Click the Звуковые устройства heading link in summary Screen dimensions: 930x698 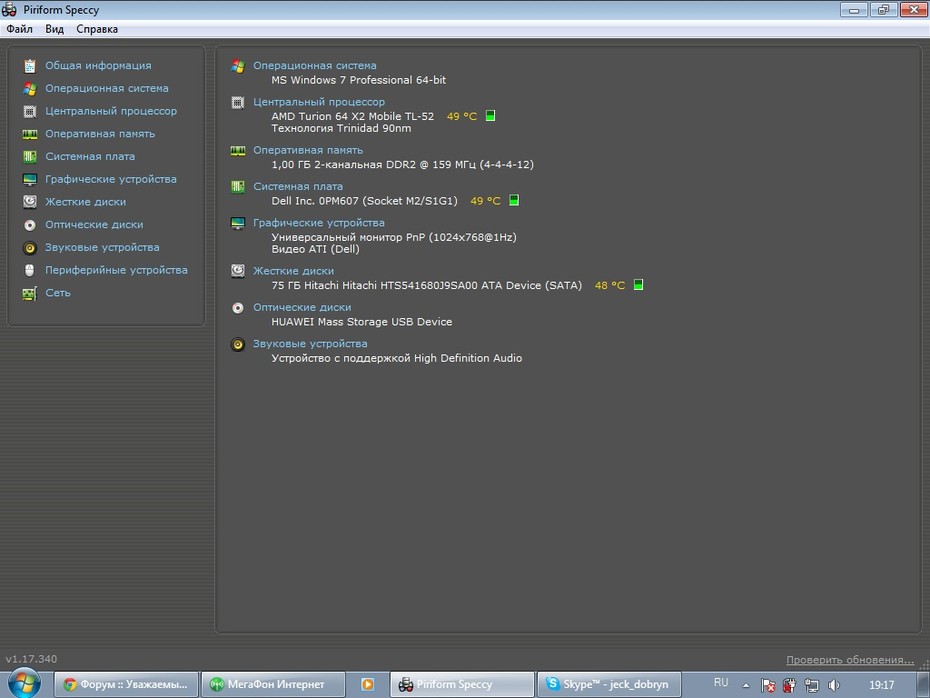pos(310,344)
